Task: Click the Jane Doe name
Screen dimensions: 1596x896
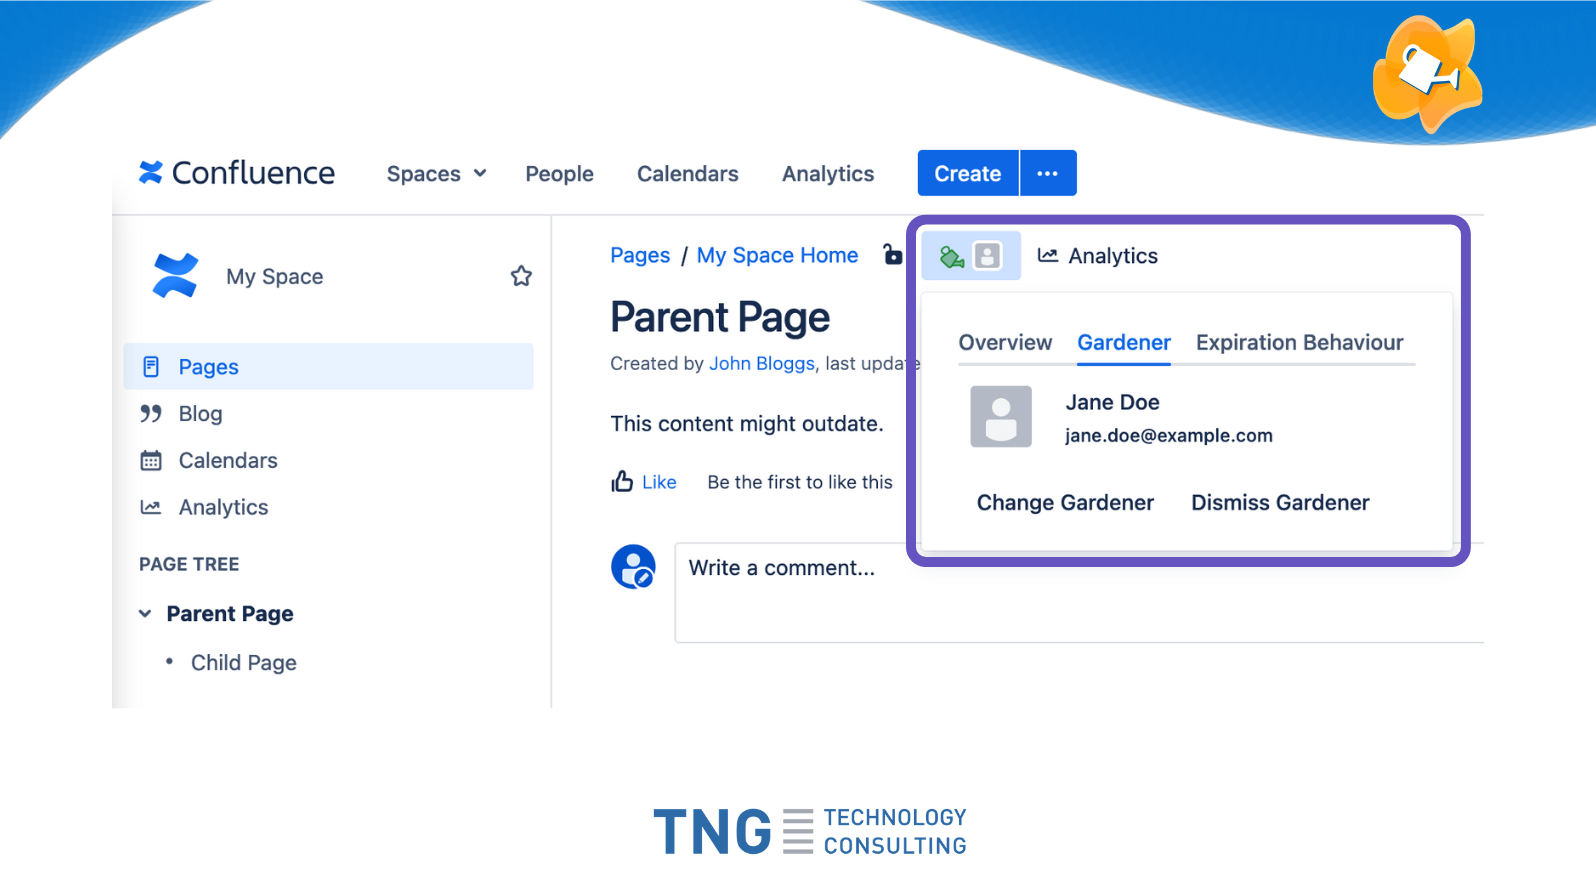Action: (1112, 402)
